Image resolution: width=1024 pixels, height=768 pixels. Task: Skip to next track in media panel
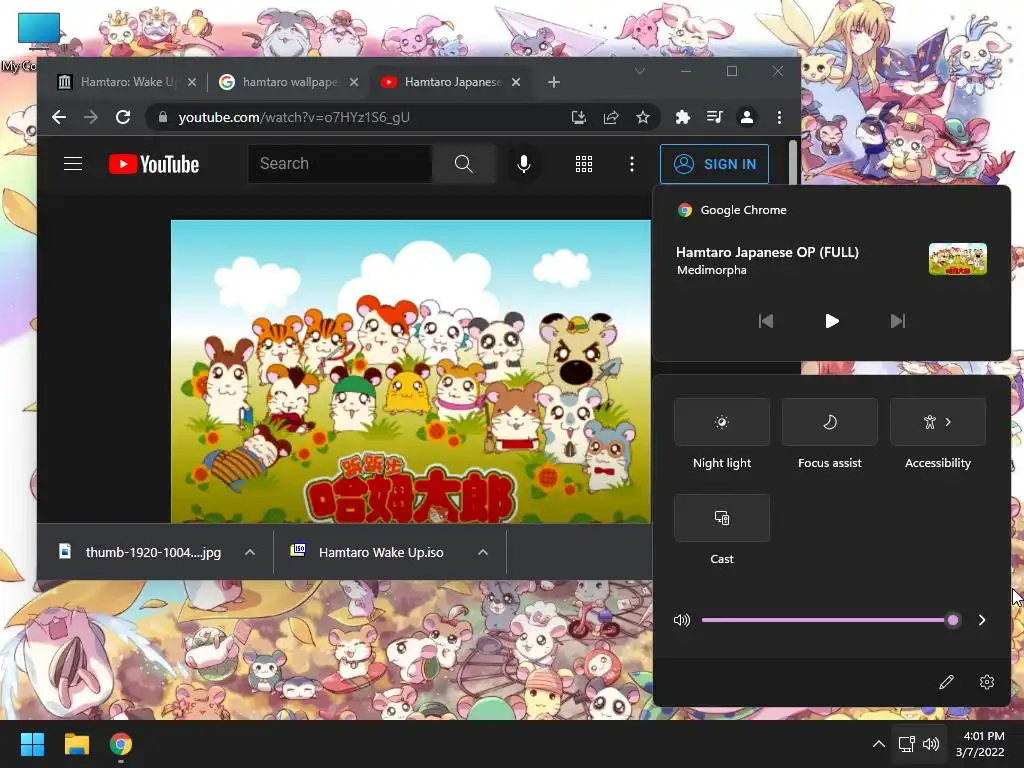point(898,321)
